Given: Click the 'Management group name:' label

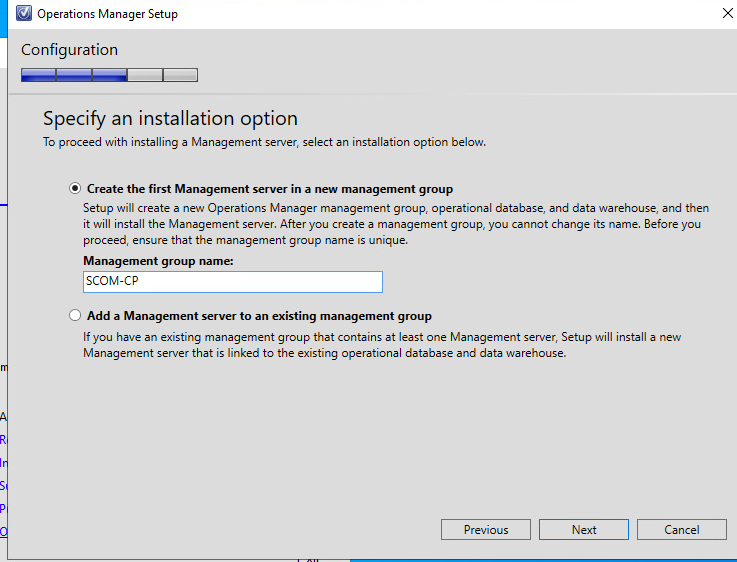Looking at the screenshot, I should pyautogui.click(x=158, y=261).
